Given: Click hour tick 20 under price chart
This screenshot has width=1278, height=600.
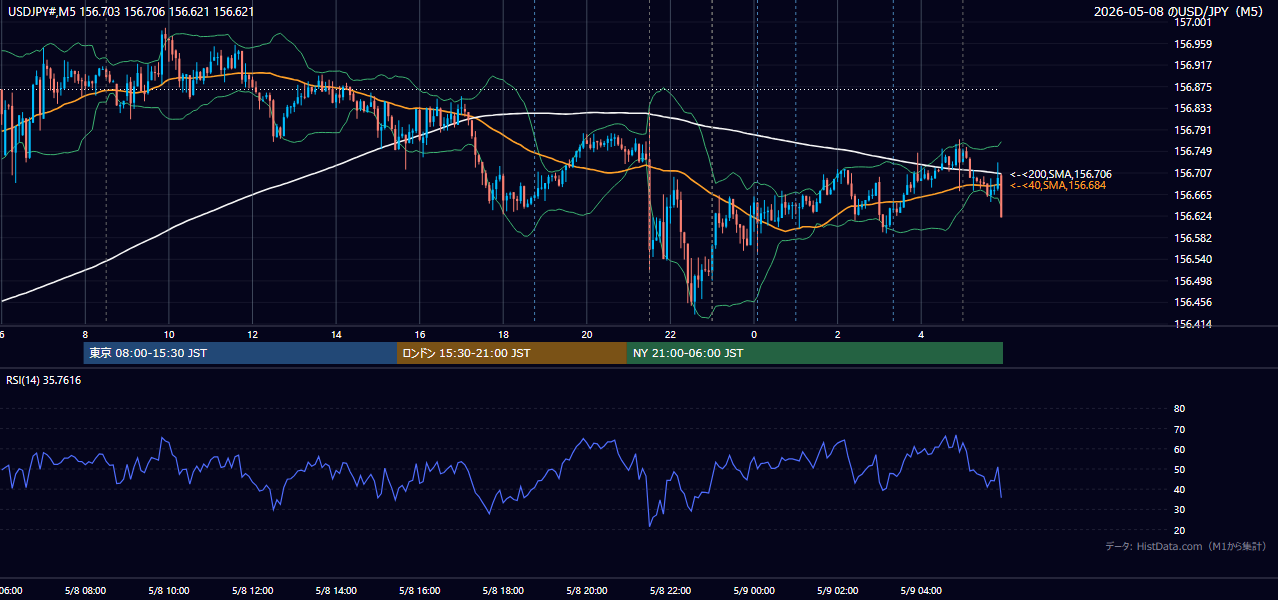Looking at the screenshot, I should pos(587,335).
